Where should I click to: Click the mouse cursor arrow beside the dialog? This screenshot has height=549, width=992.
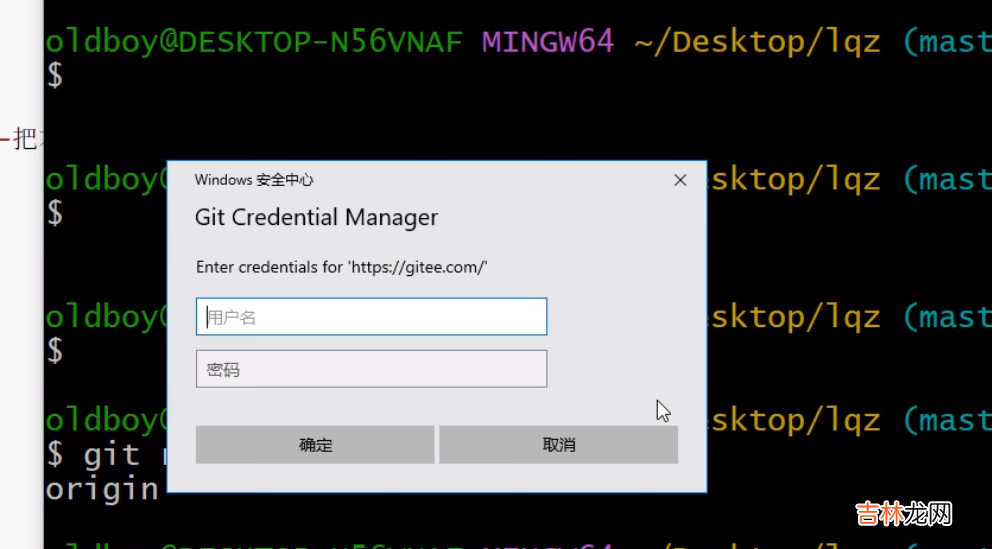[x=663, y=410]
